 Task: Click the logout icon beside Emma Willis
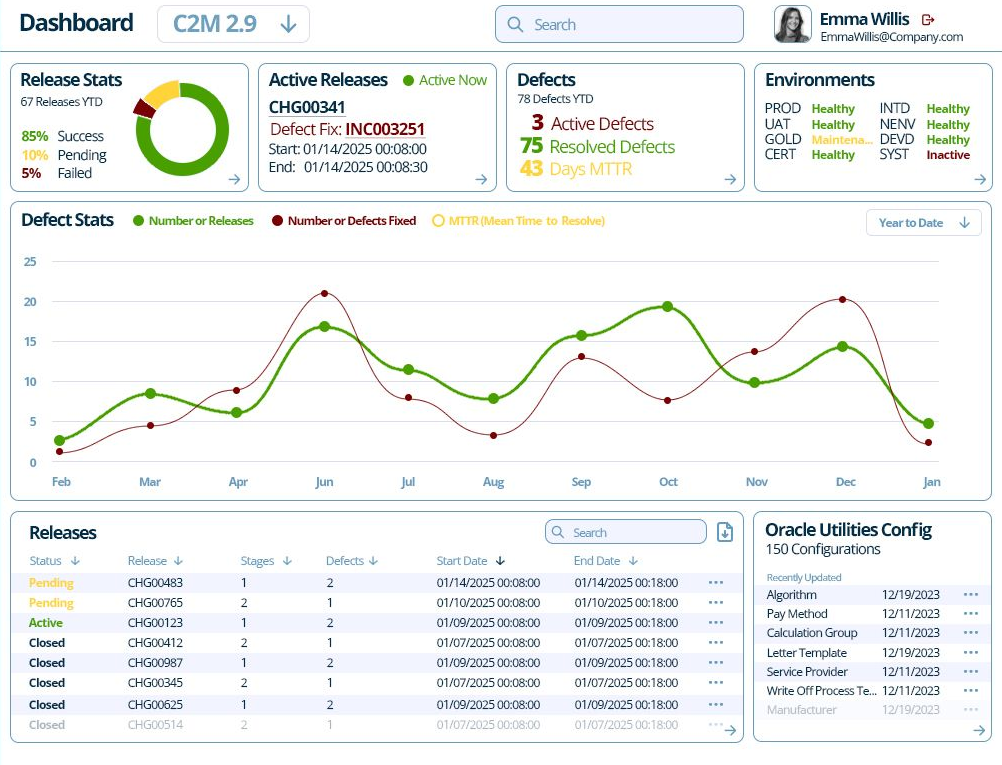pos(928,20)
